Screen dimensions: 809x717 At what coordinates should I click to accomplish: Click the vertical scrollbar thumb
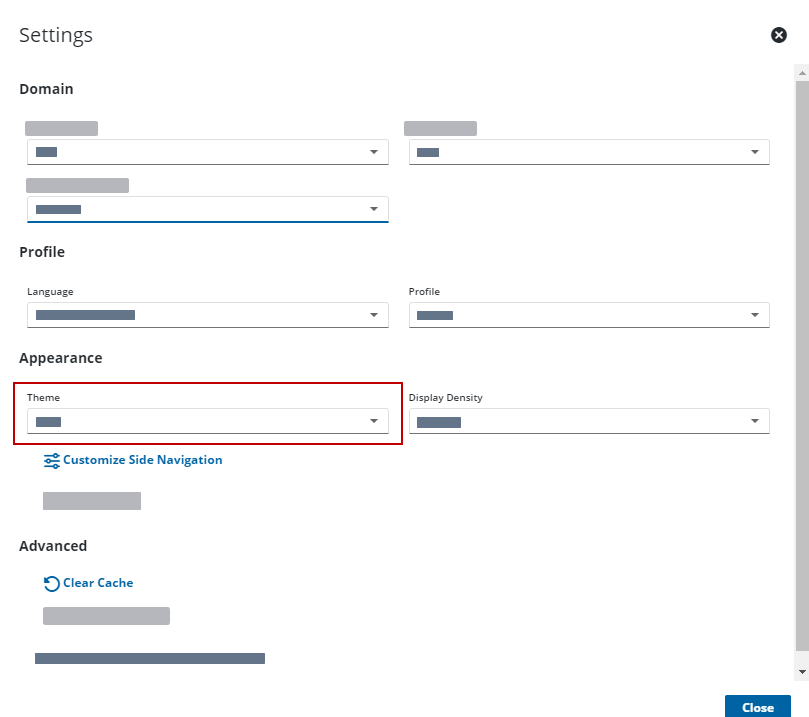[802, 366]
